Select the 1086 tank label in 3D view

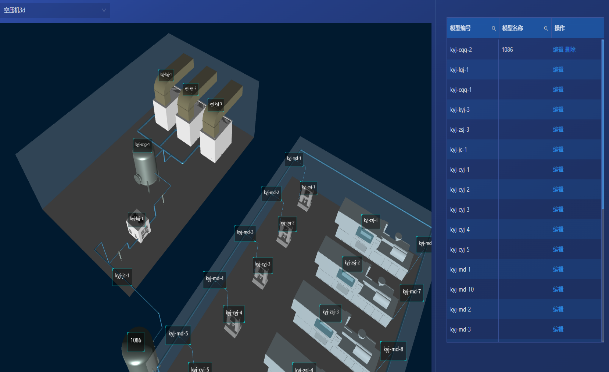coord(136,340)
